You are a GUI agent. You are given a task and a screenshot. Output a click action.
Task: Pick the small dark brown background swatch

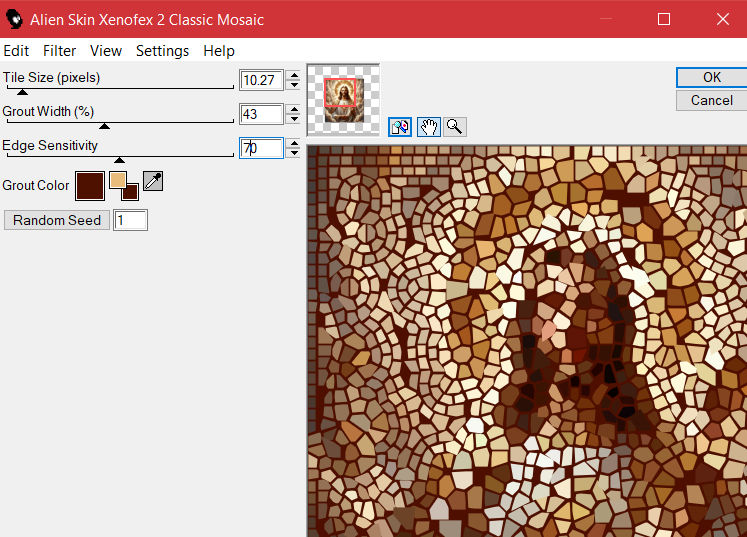point(131,193)
